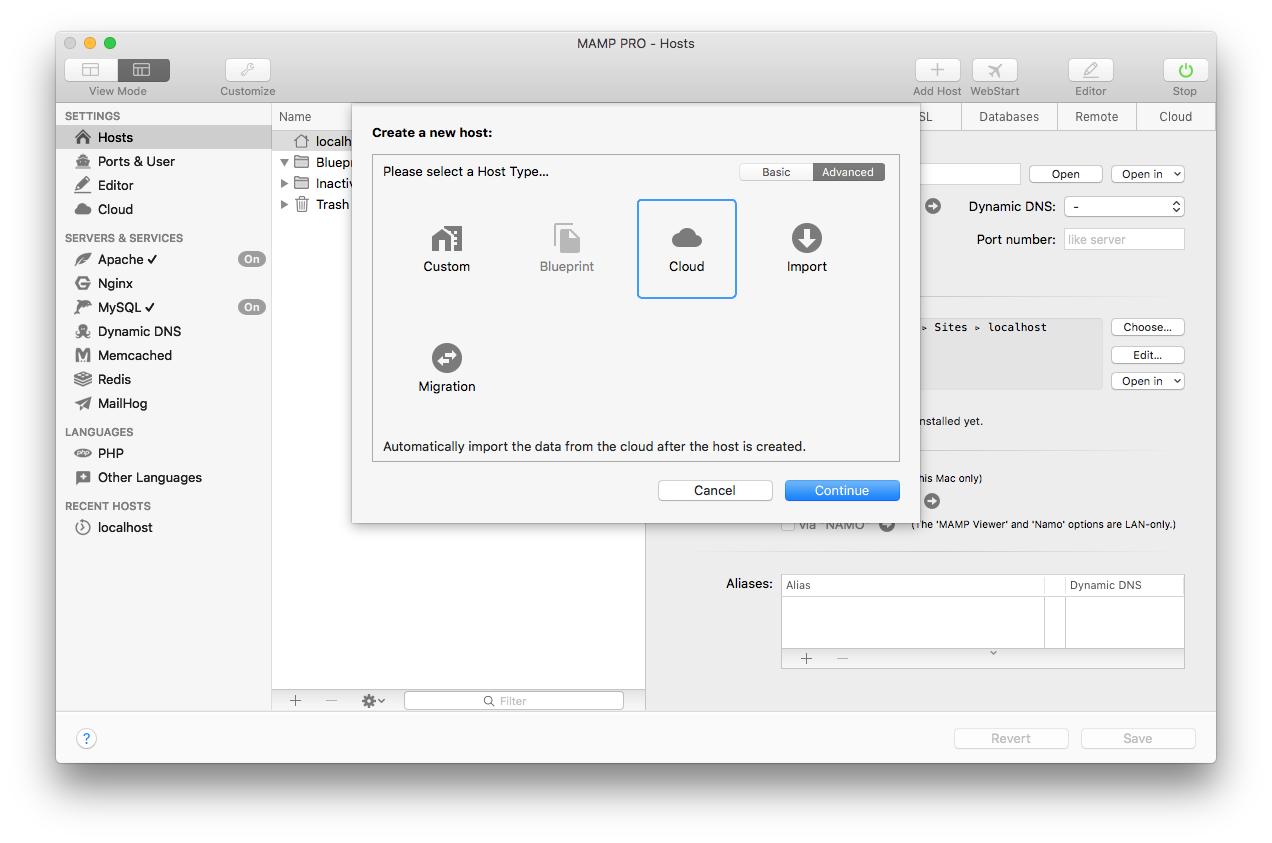
Task: Open Memcached settings in the sidebar
Action: tap(132, 355)
